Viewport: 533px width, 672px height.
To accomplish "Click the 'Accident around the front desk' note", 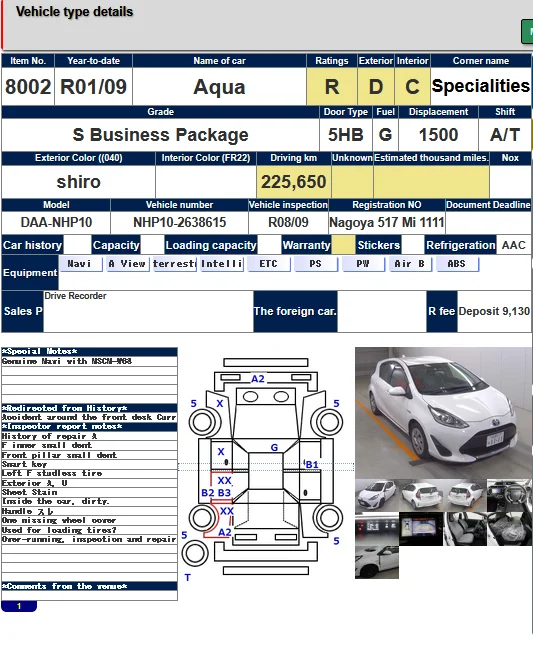I will coord(90,417).
